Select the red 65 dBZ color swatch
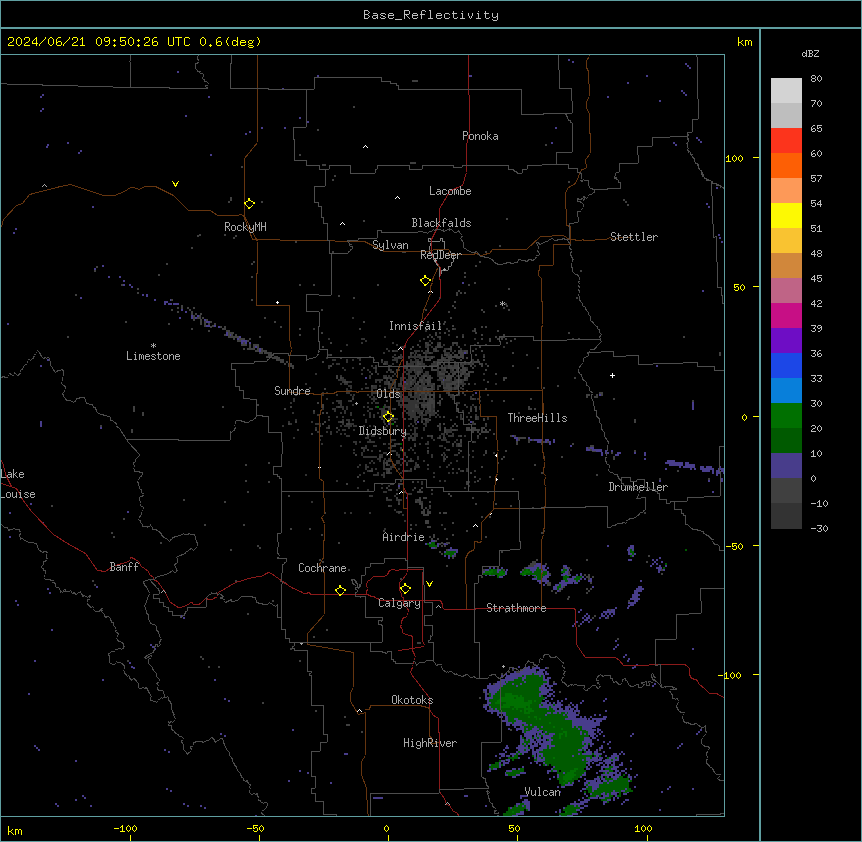The height and width of the screenshot is (842, 862). [x=786, y=141]
